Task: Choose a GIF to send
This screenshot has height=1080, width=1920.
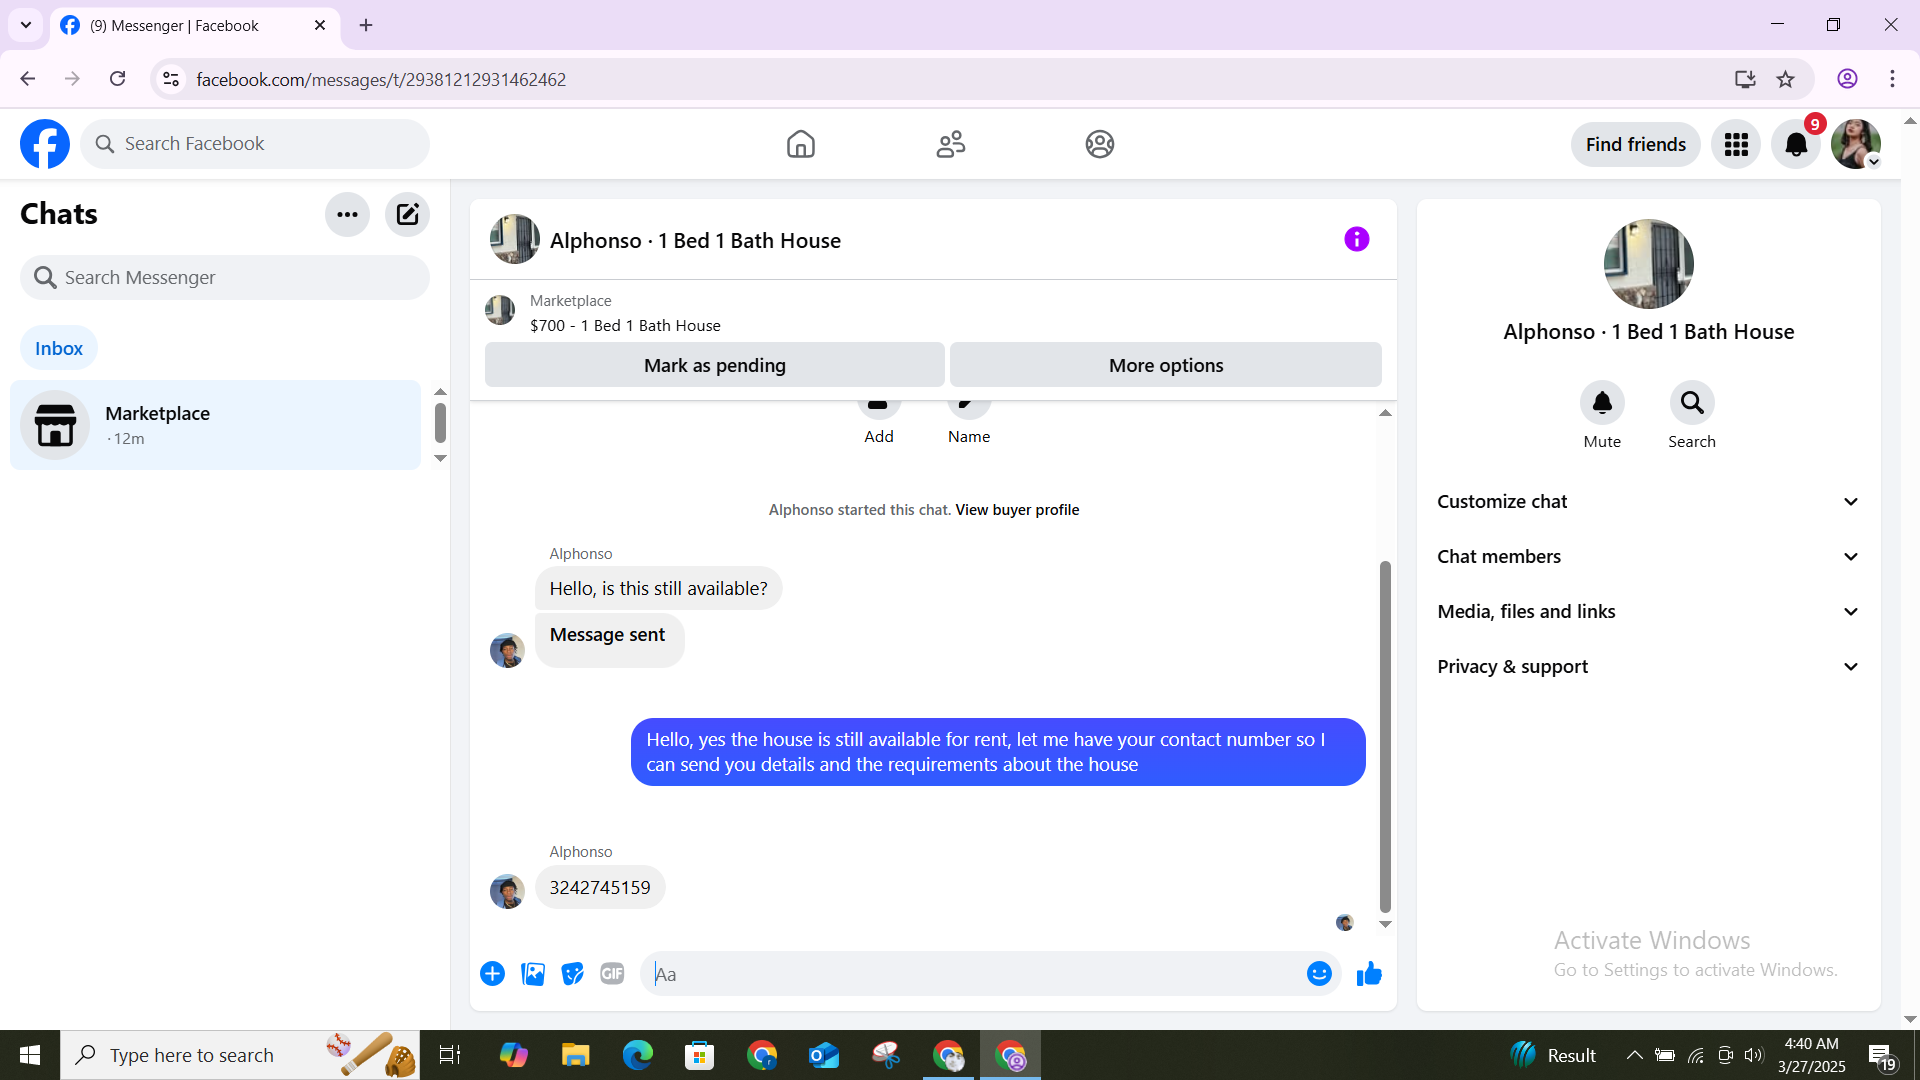Action: [x=612, y=974]
